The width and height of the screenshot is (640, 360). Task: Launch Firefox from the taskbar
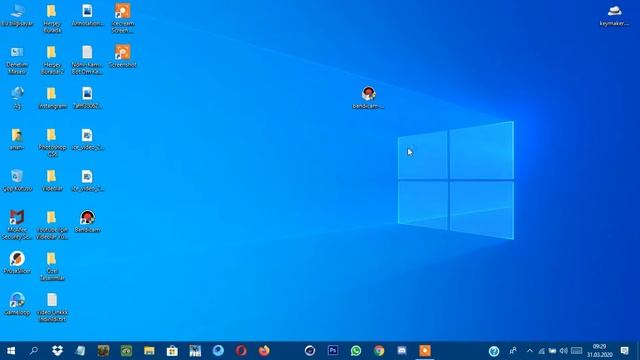[x=264, y=351]
